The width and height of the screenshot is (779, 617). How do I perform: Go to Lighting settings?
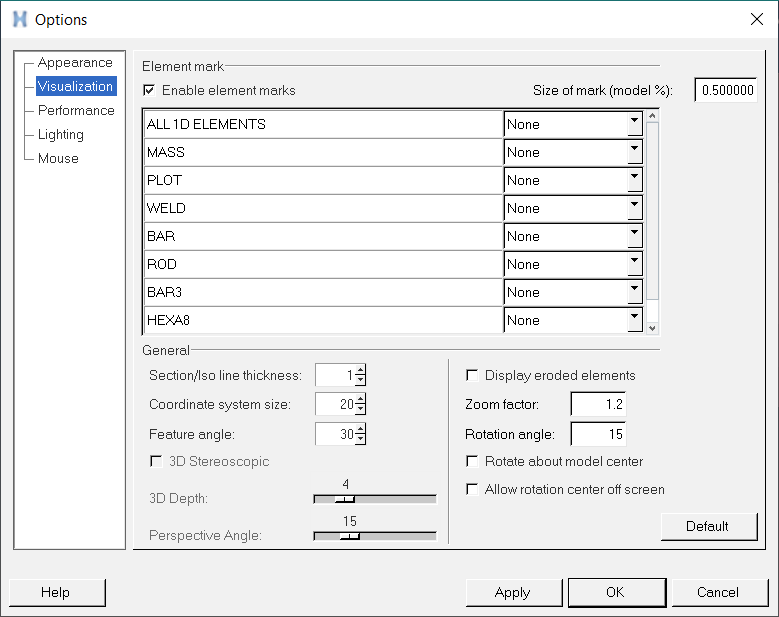pyautogui.click(x=61, y=134)
